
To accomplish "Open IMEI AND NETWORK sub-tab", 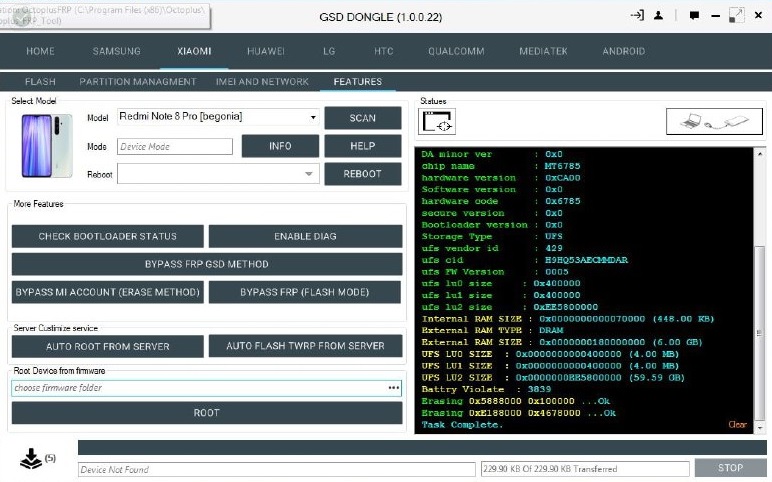I will pos(262,82).
